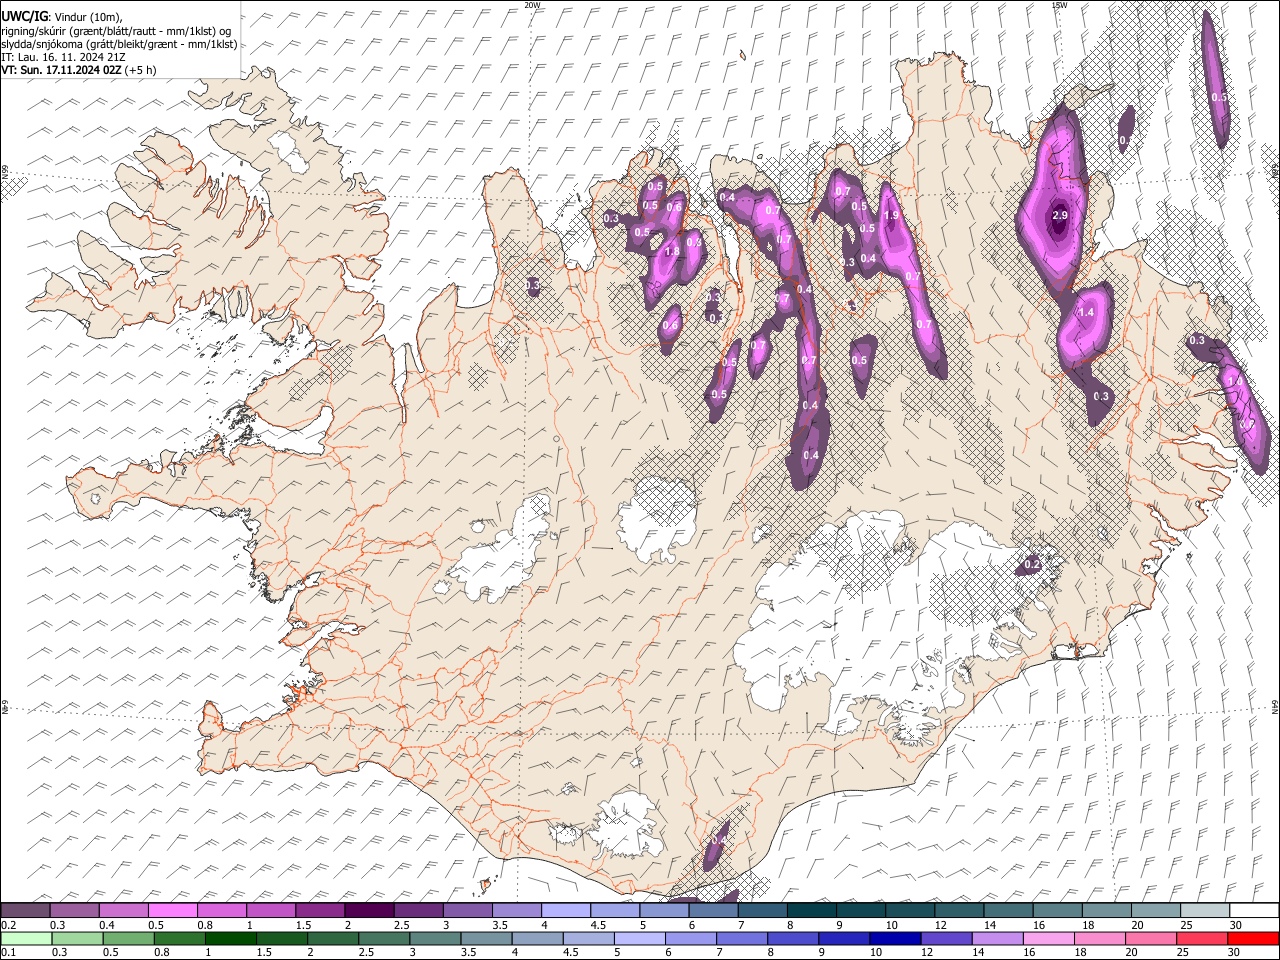Click the 0.3–0.5 light green swatch, lower scale

tap(77, 938)
